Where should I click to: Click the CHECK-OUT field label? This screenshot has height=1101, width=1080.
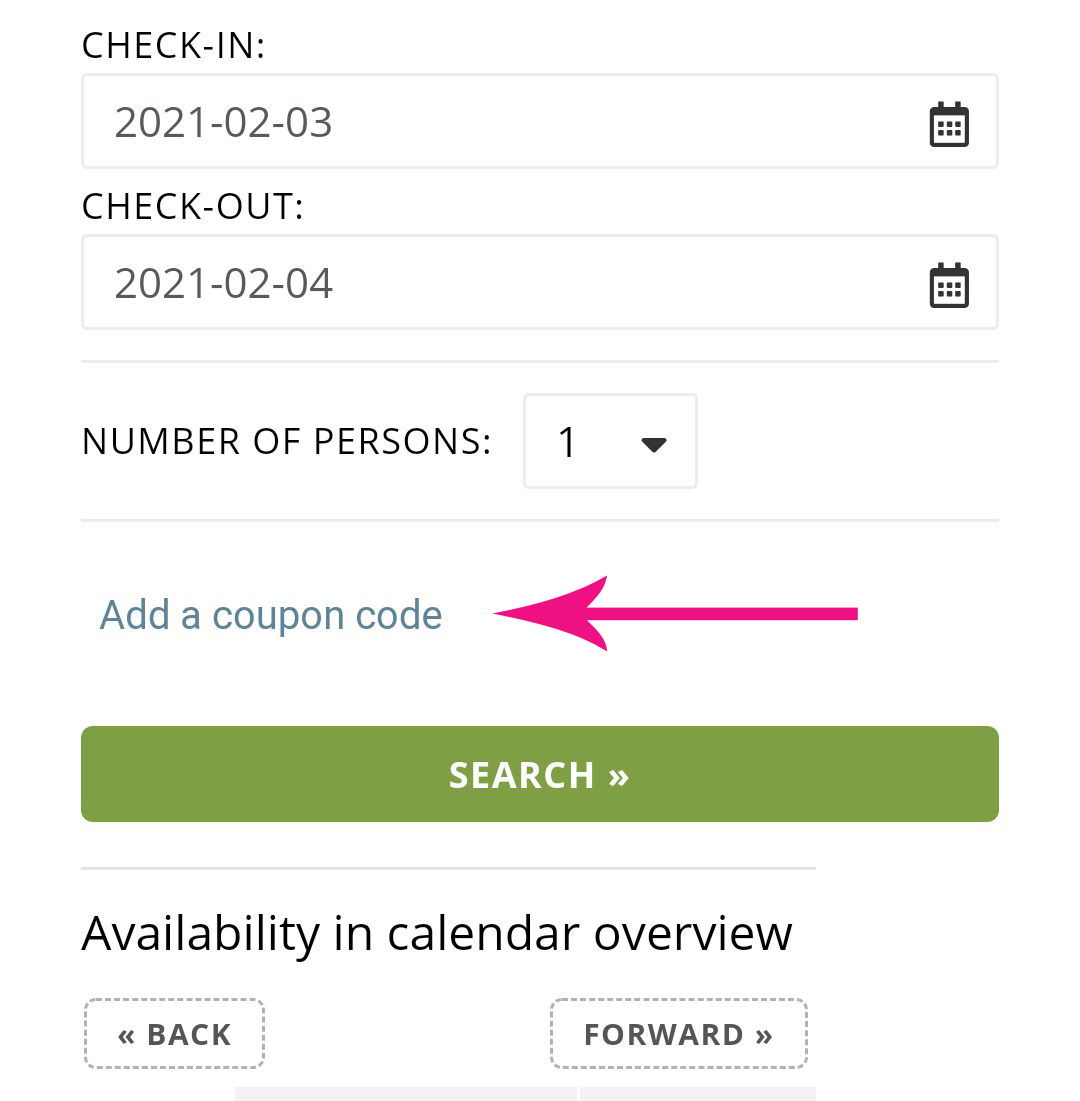tap(192, 207)
